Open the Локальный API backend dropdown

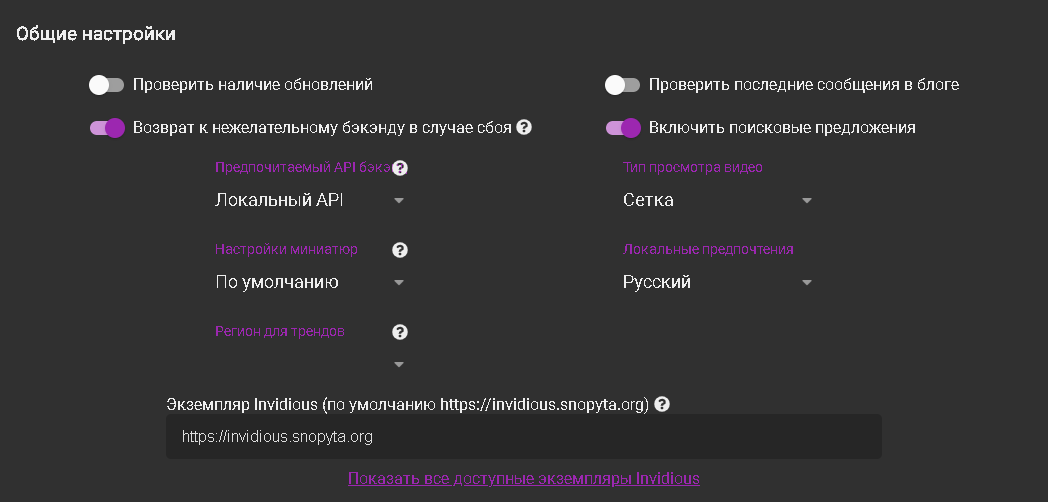[x=309, y=200]
